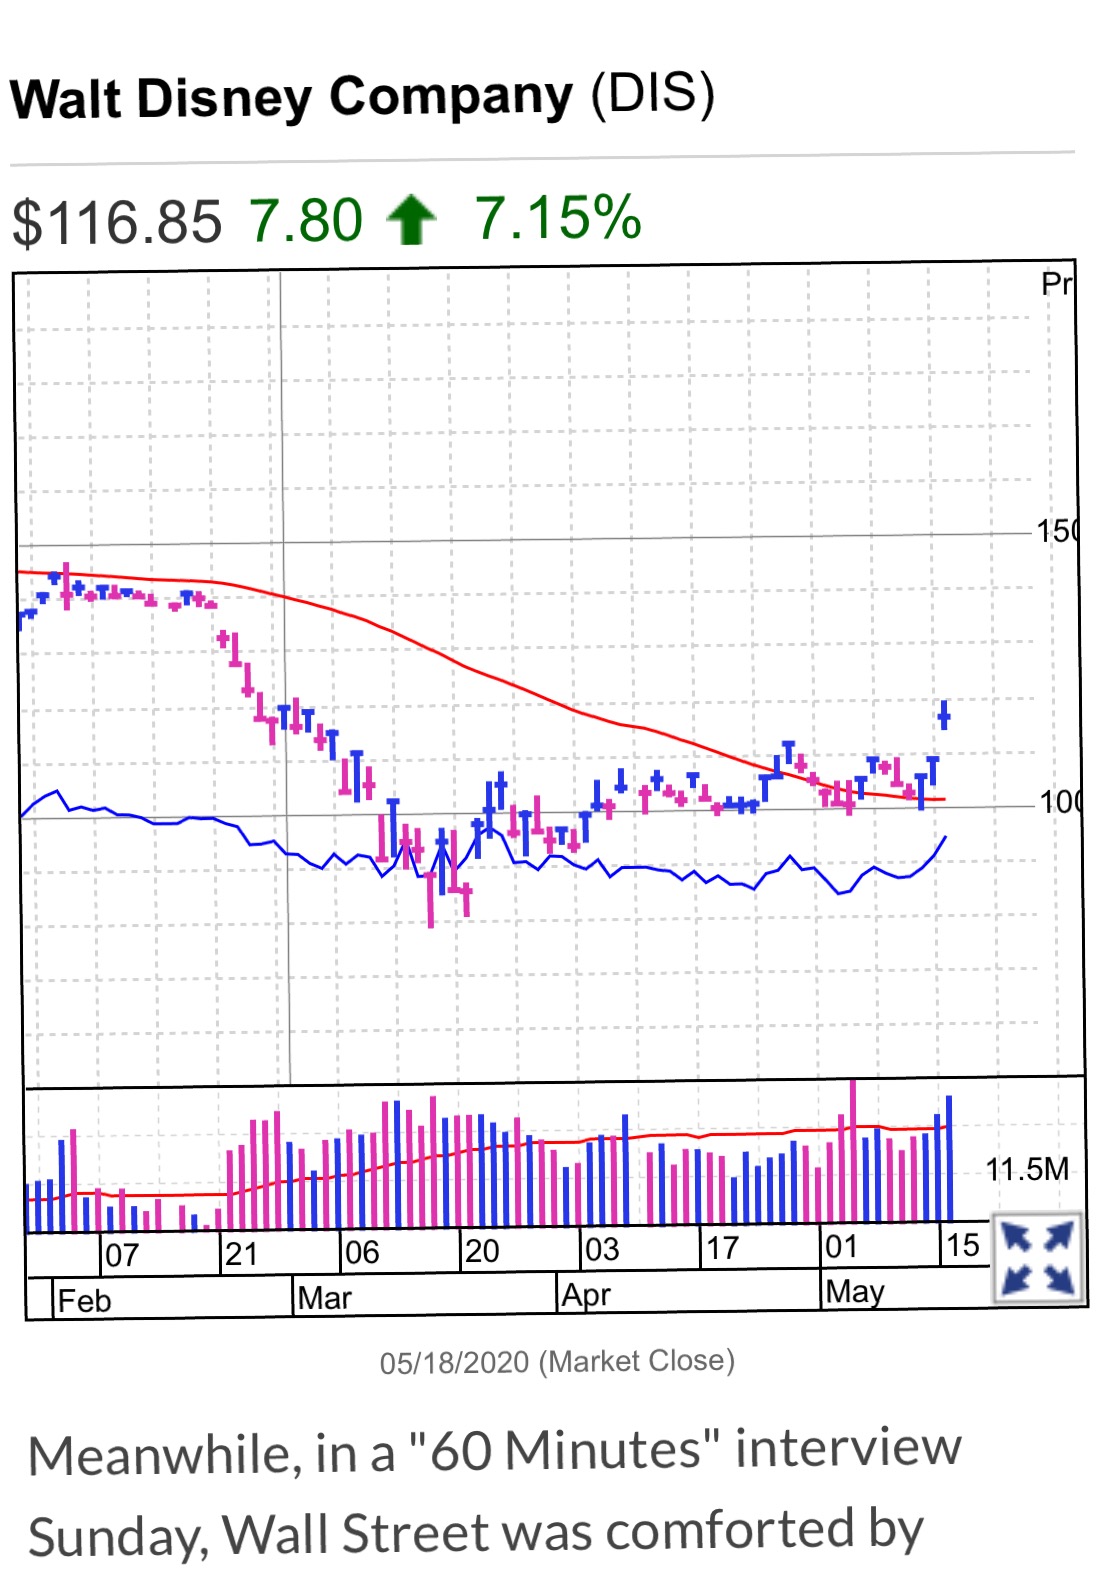Screen dimensions: 1096x1571
Task: Click the 05/18/2020 (Market Close) caption
Action: point(557,1362)
